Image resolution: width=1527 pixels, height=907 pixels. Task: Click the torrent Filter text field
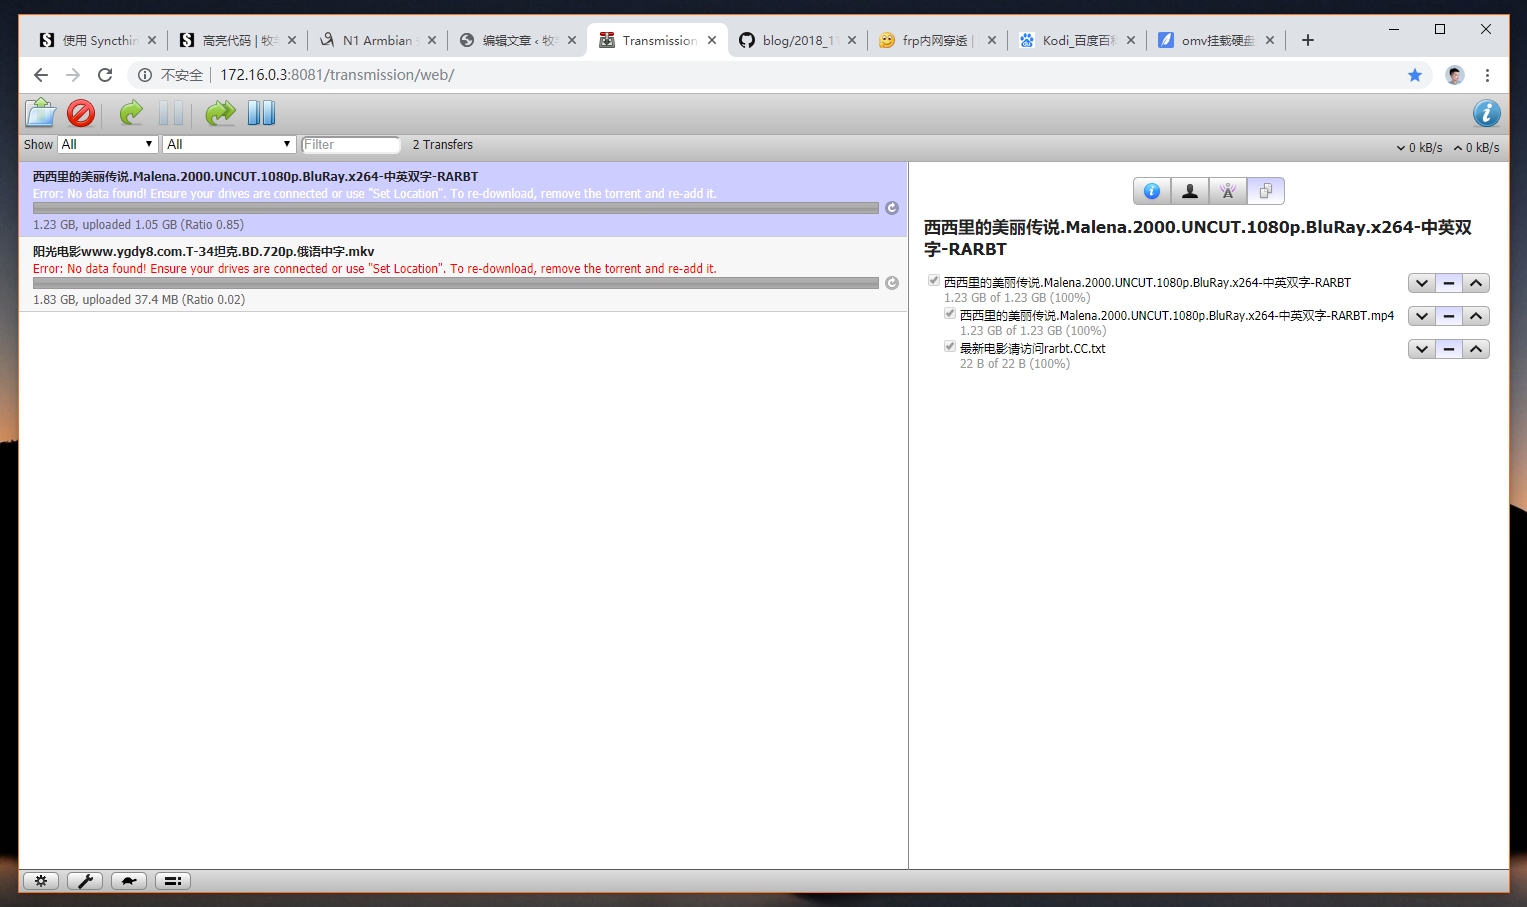click(351, 145)
